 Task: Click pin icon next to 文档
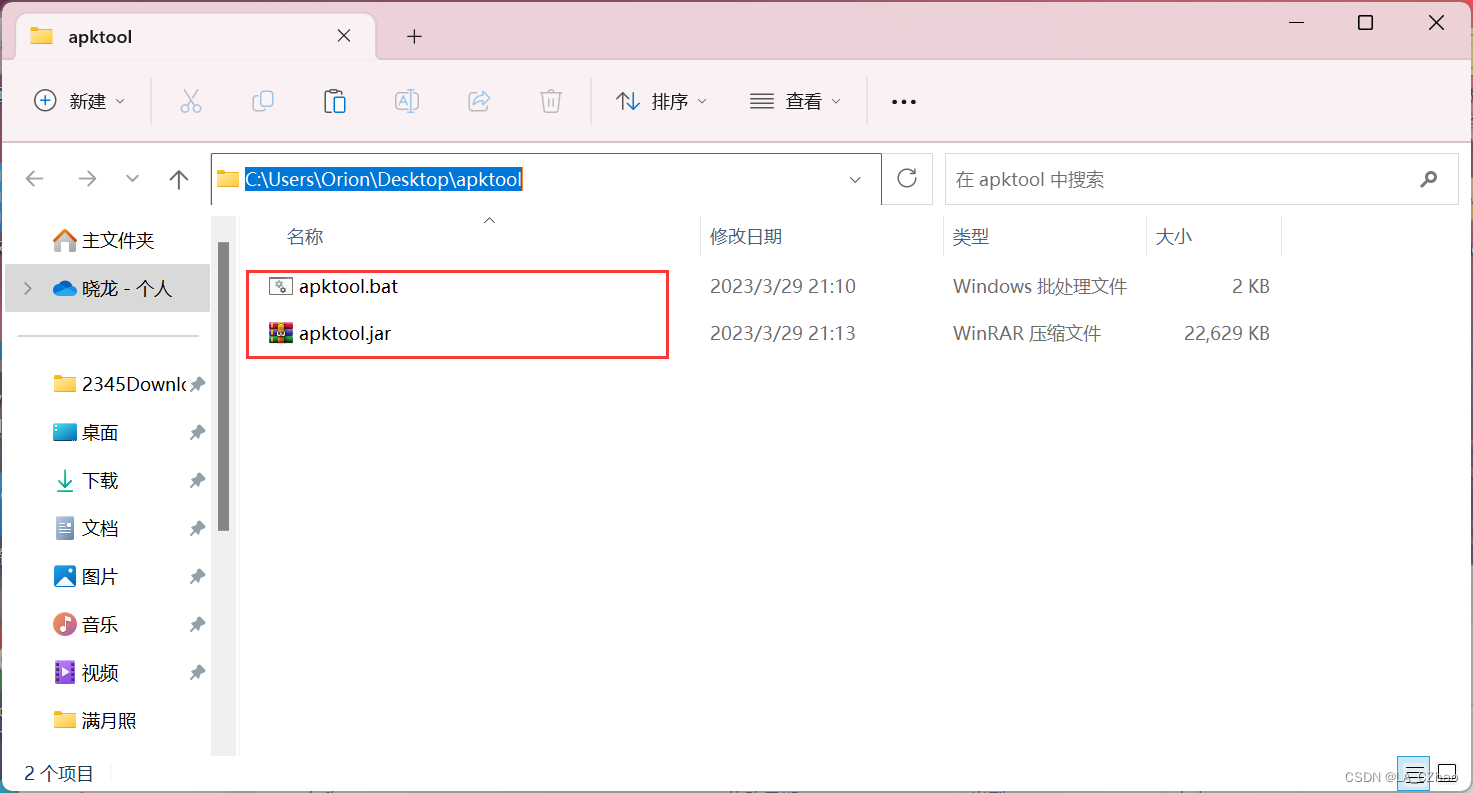(x=198, y=528)
